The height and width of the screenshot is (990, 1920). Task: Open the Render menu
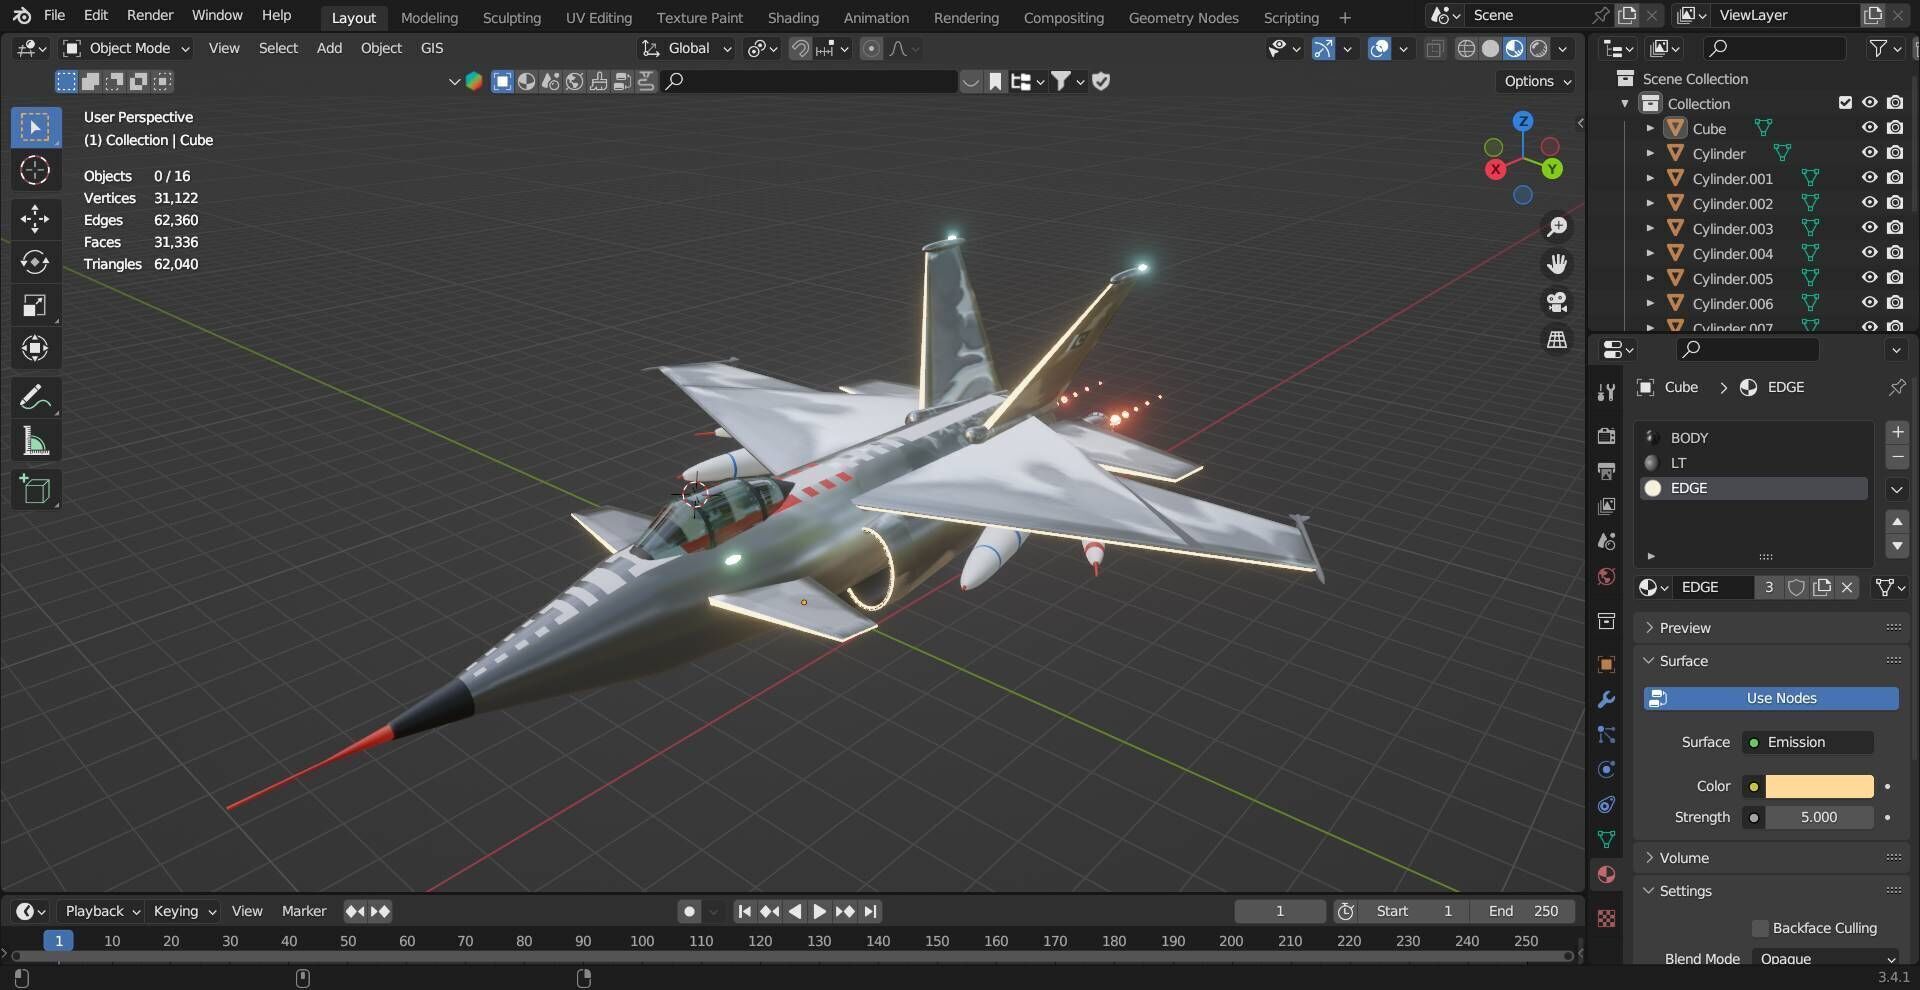tap(150, 15)
